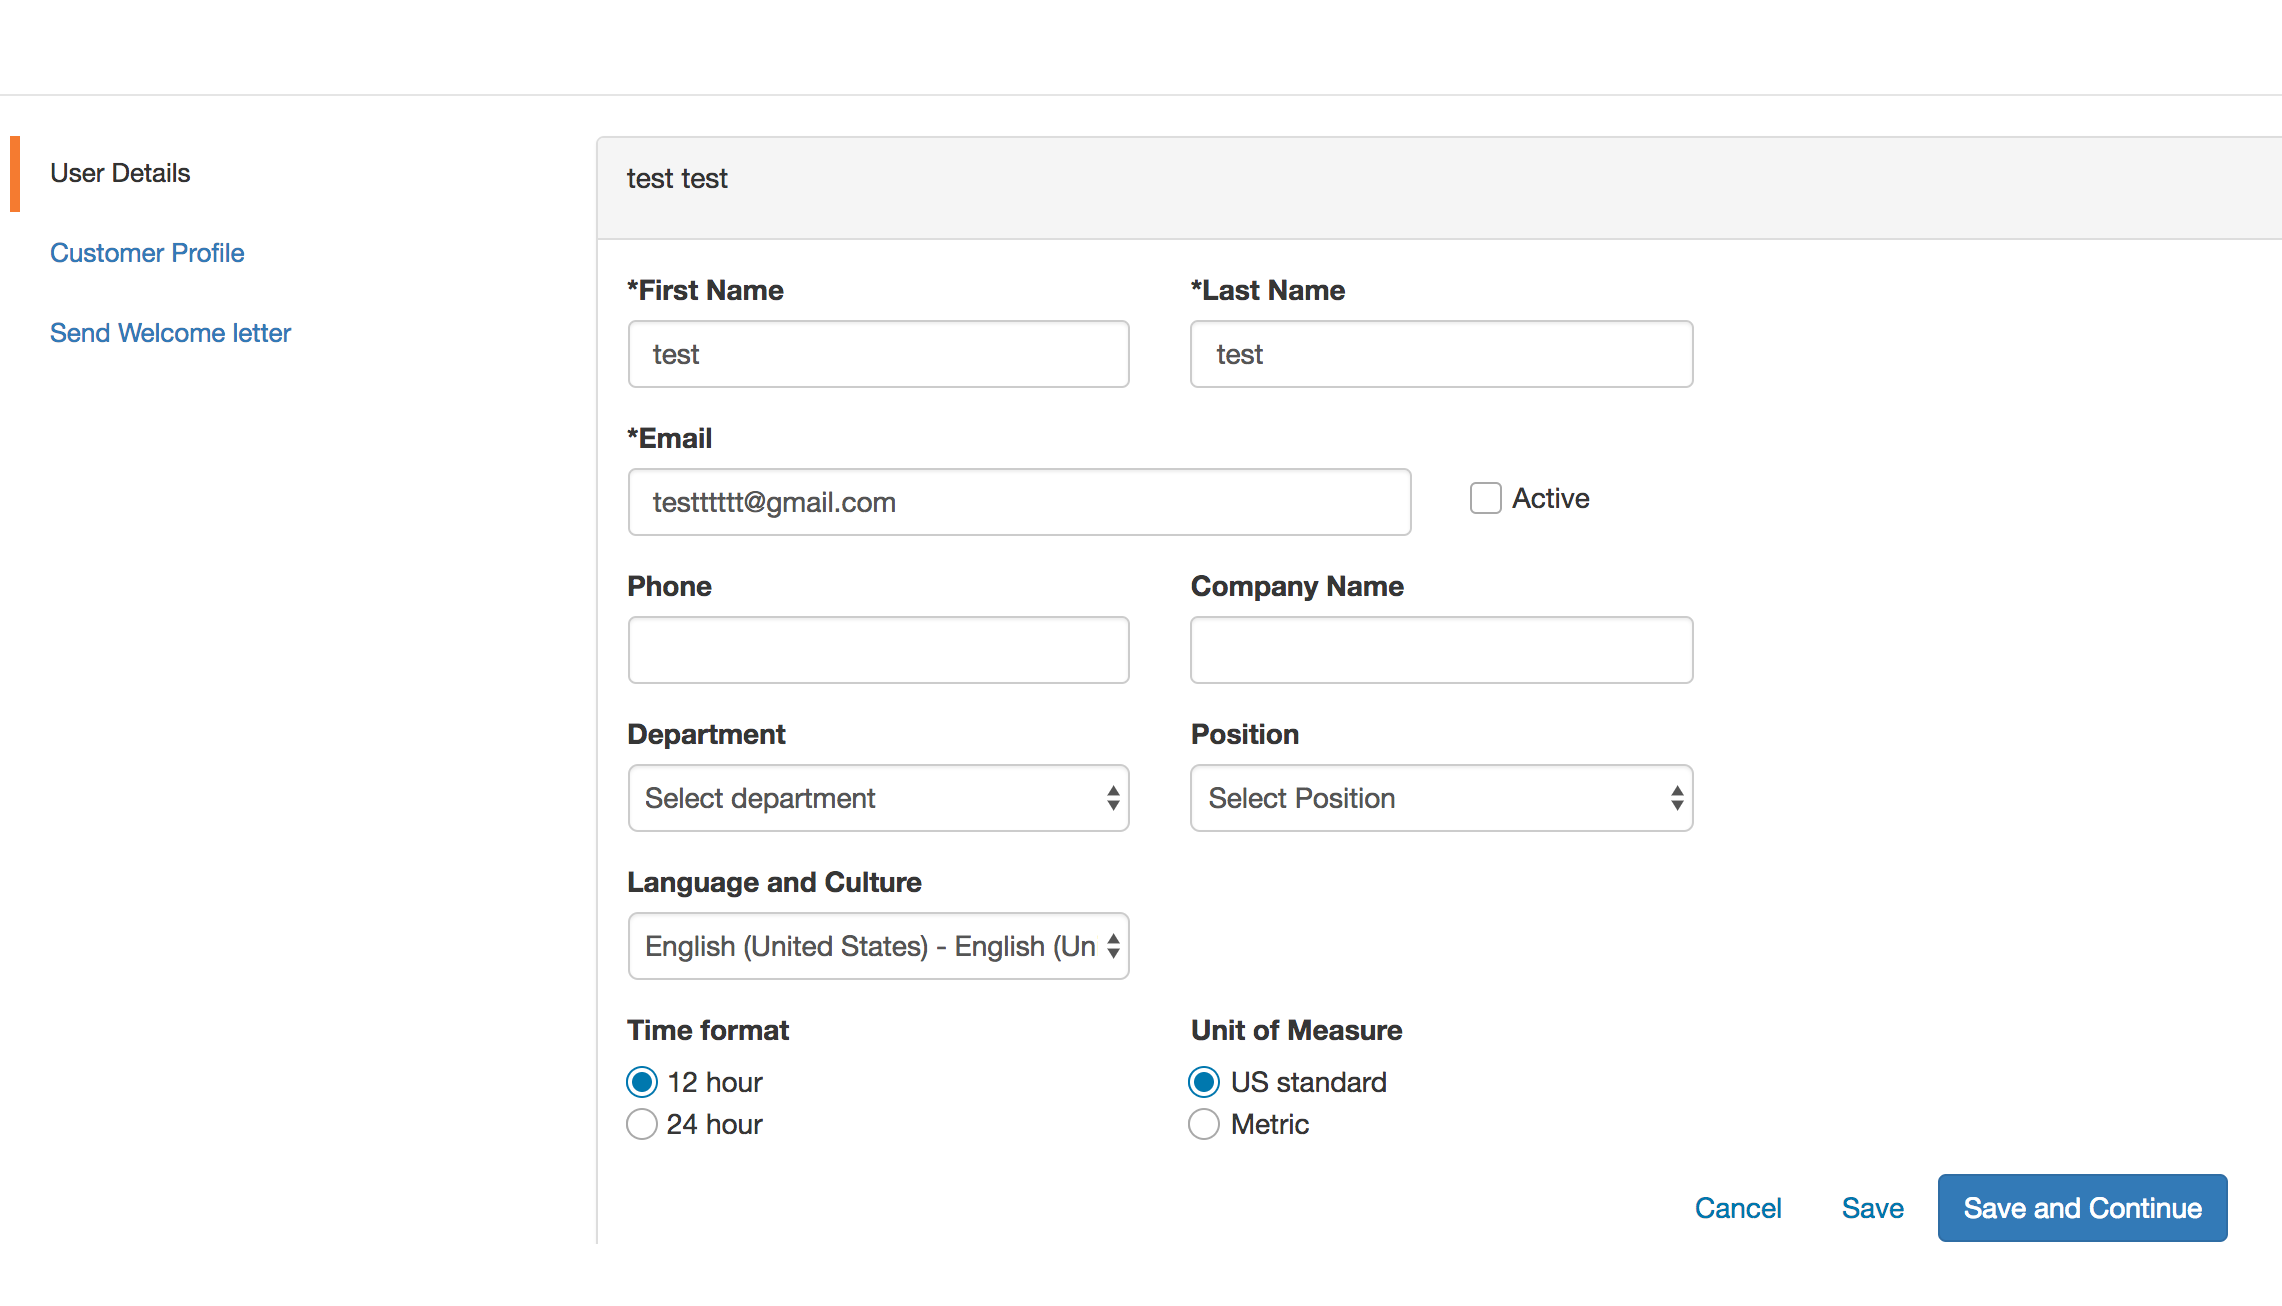Select the 24 hour time format

pyautogui.click(x=641, y=1124)
